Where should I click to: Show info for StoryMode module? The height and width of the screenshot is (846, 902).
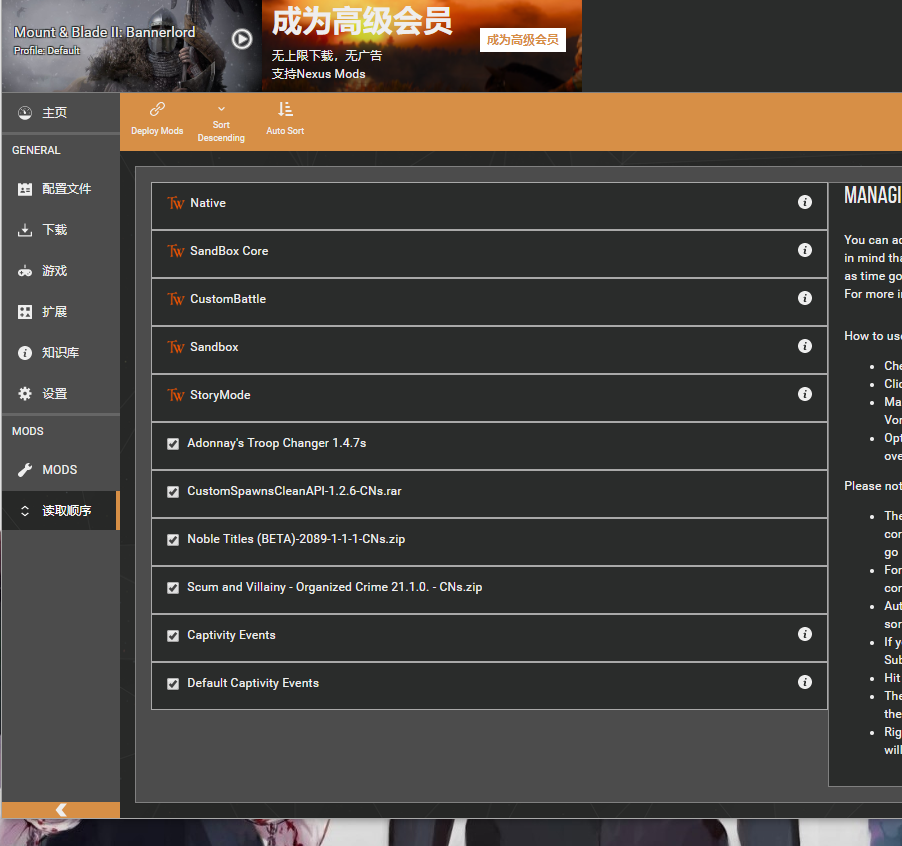(804, 394)
